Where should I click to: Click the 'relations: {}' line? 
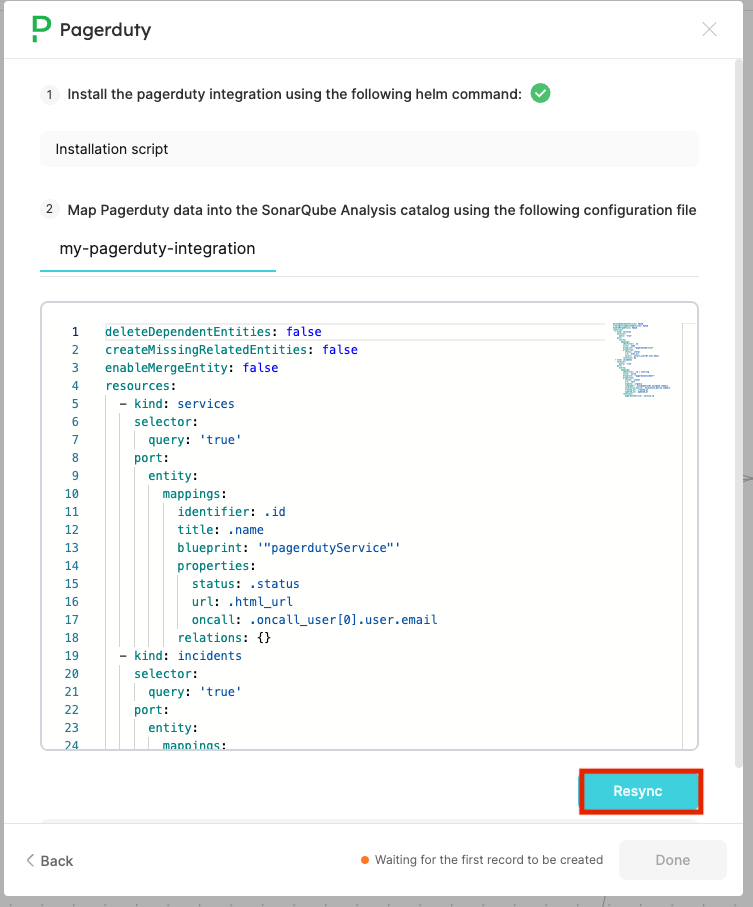(224, 637)
